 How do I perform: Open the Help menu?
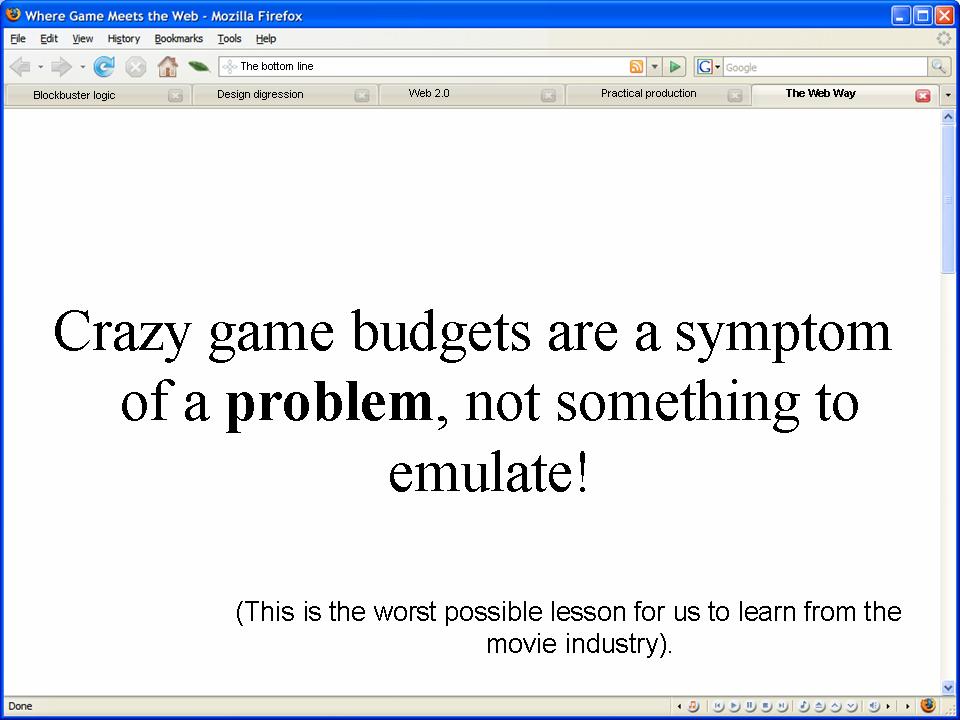(266, 39)
